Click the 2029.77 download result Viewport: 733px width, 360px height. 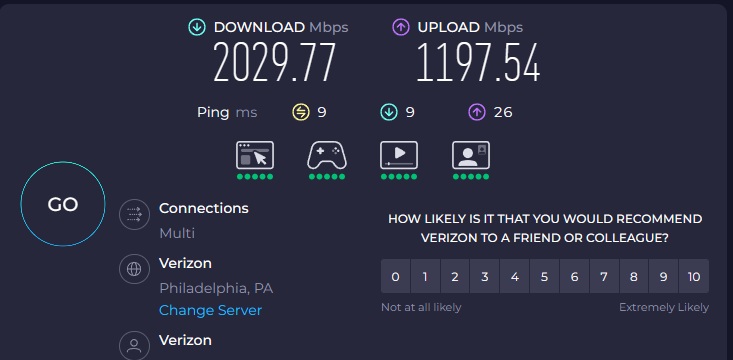tap(274, 64)
